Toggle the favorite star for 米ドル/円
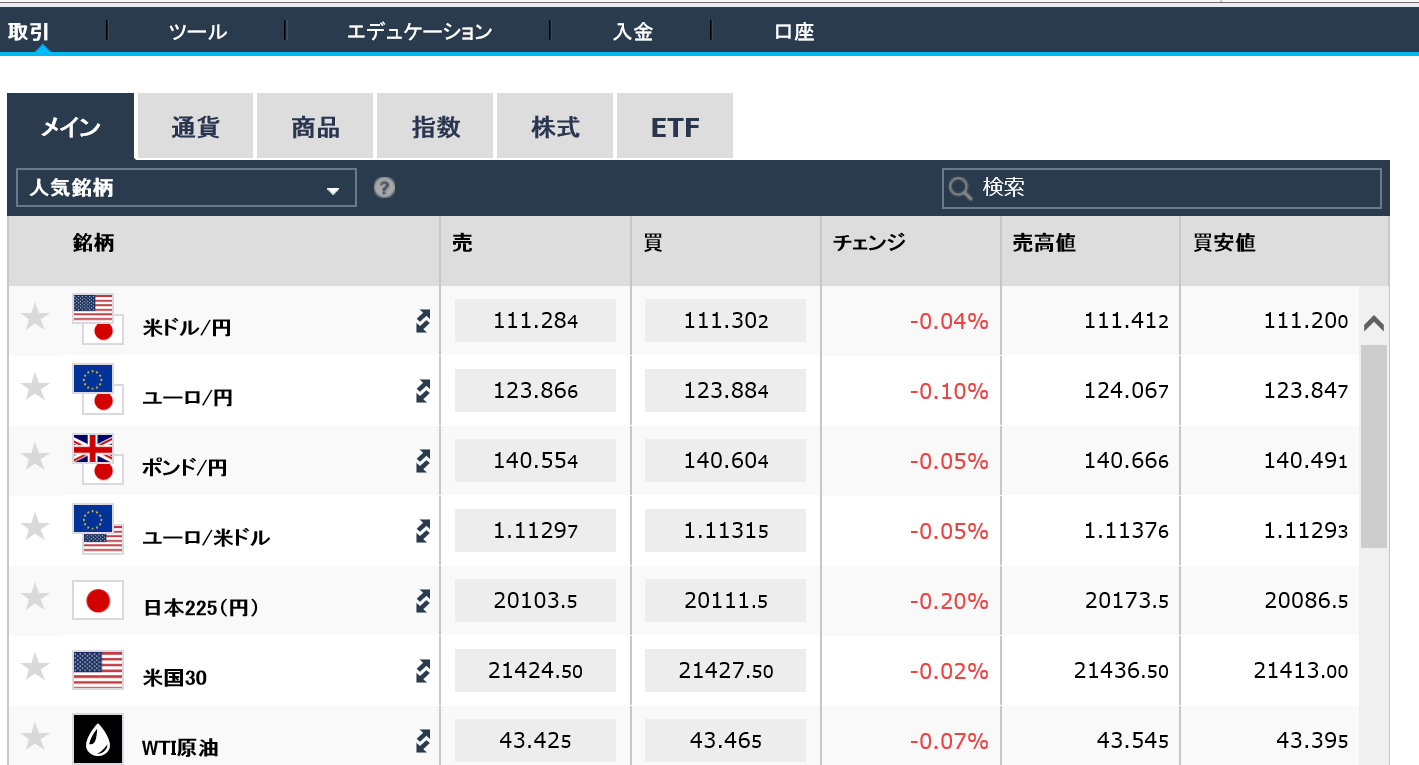Image resolution: width=1419 pixels, height=765 pixels. (35, 320)
